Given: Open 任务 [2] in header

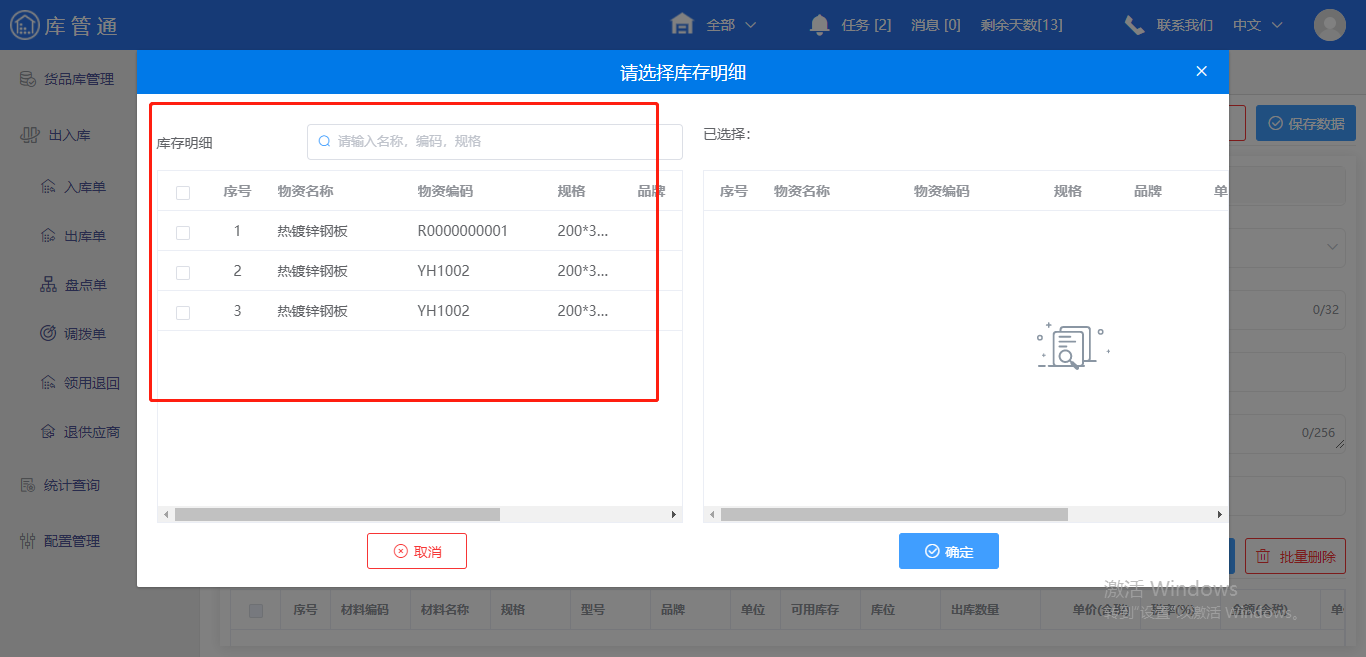Looking at the screenshot, I should [866, 25].
